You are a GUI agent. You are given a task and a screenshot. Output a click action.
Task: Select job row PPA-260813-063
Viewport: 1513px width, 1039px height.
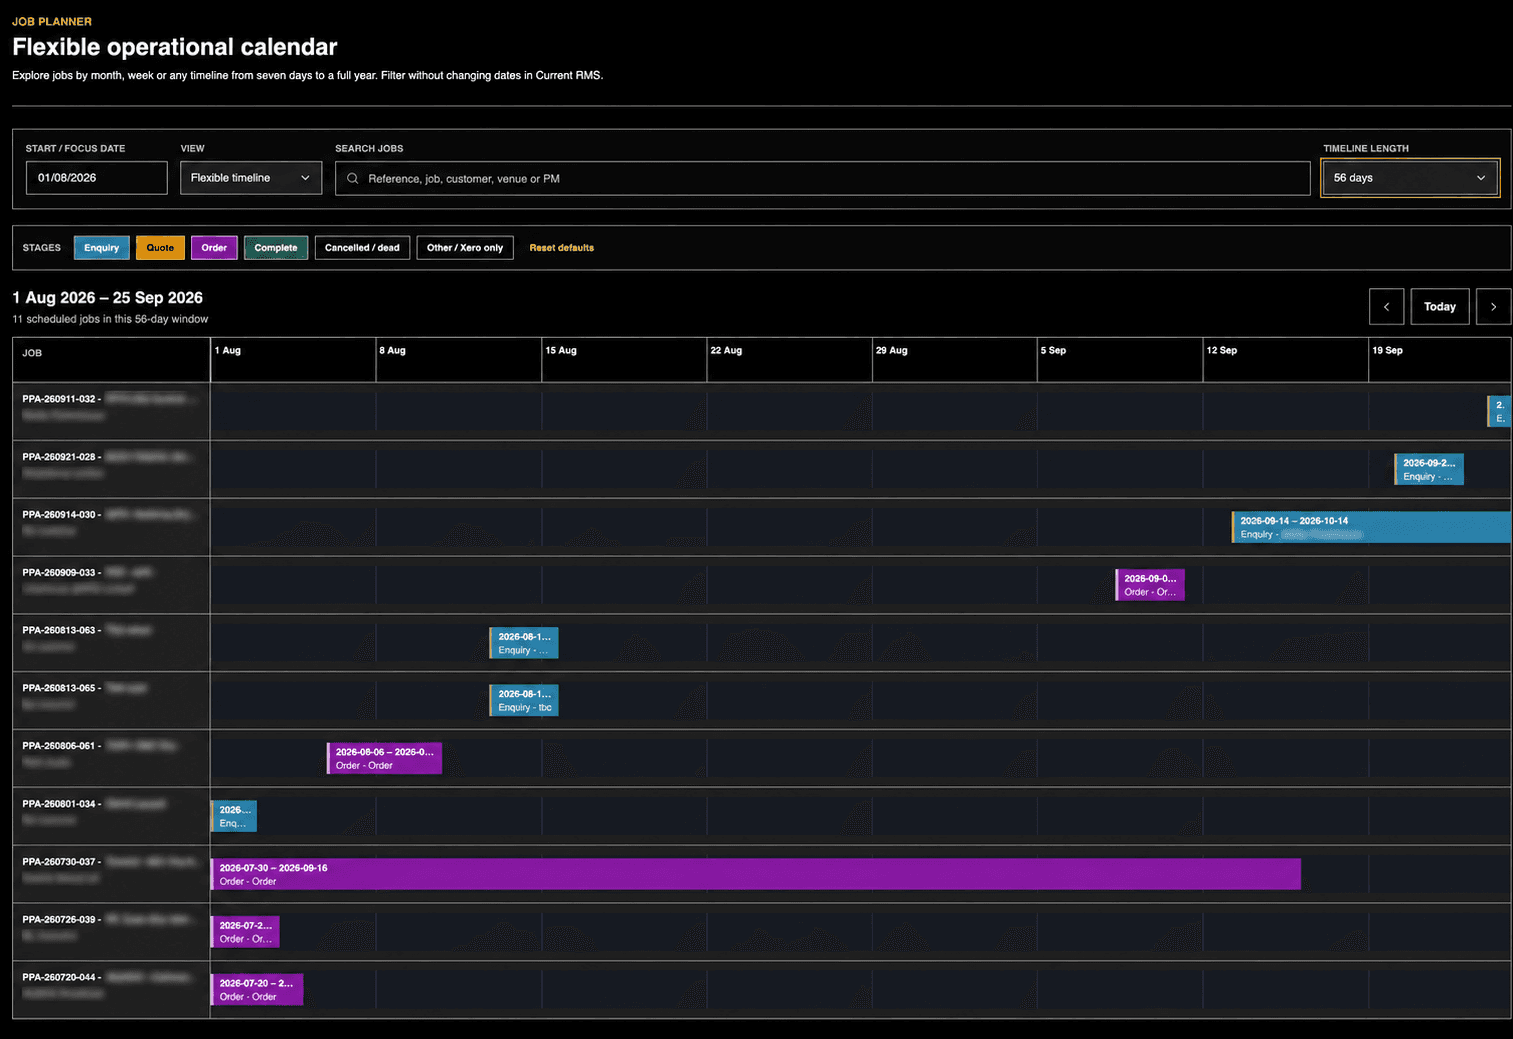[111, 643]
